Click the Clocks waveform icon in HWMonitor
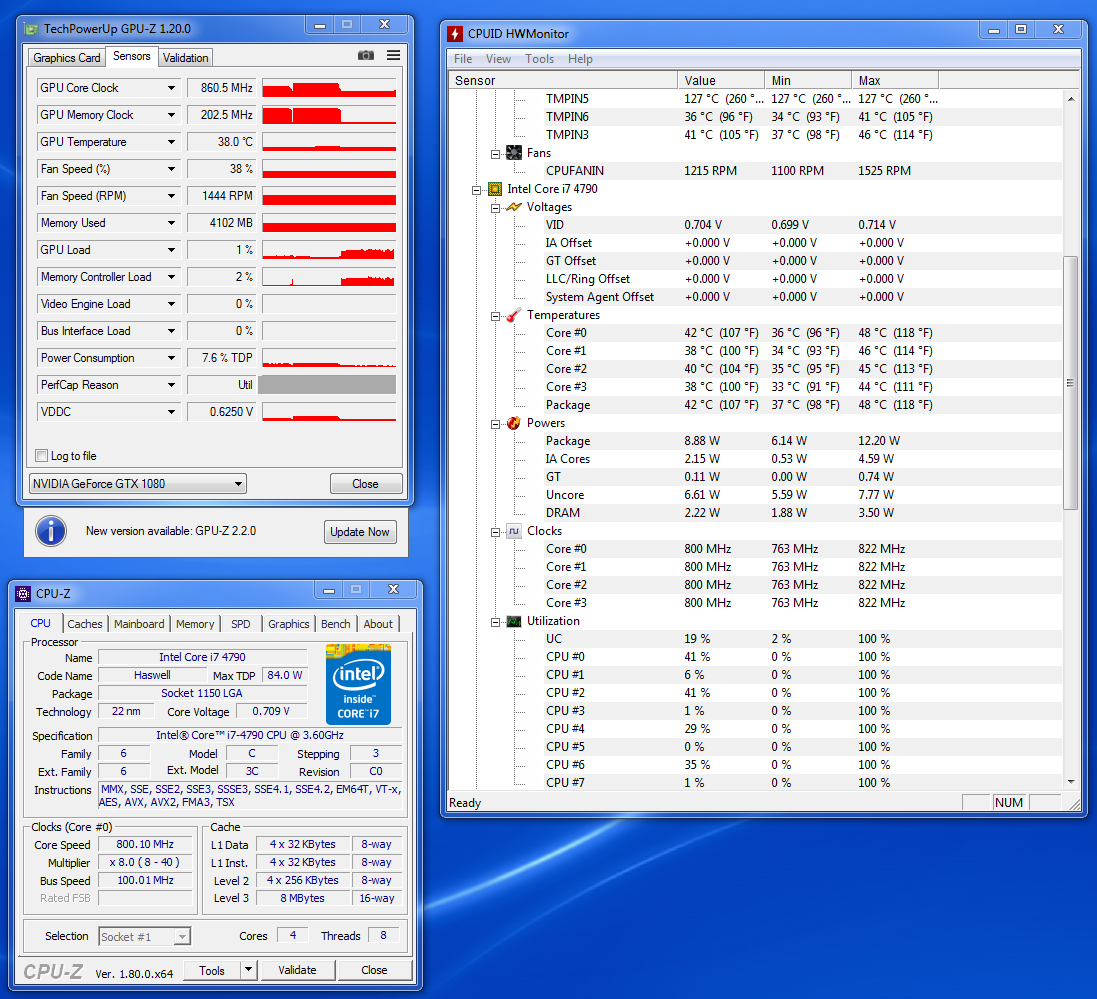The height and width of the screenshot is (999, 1097). coord(514,531)
